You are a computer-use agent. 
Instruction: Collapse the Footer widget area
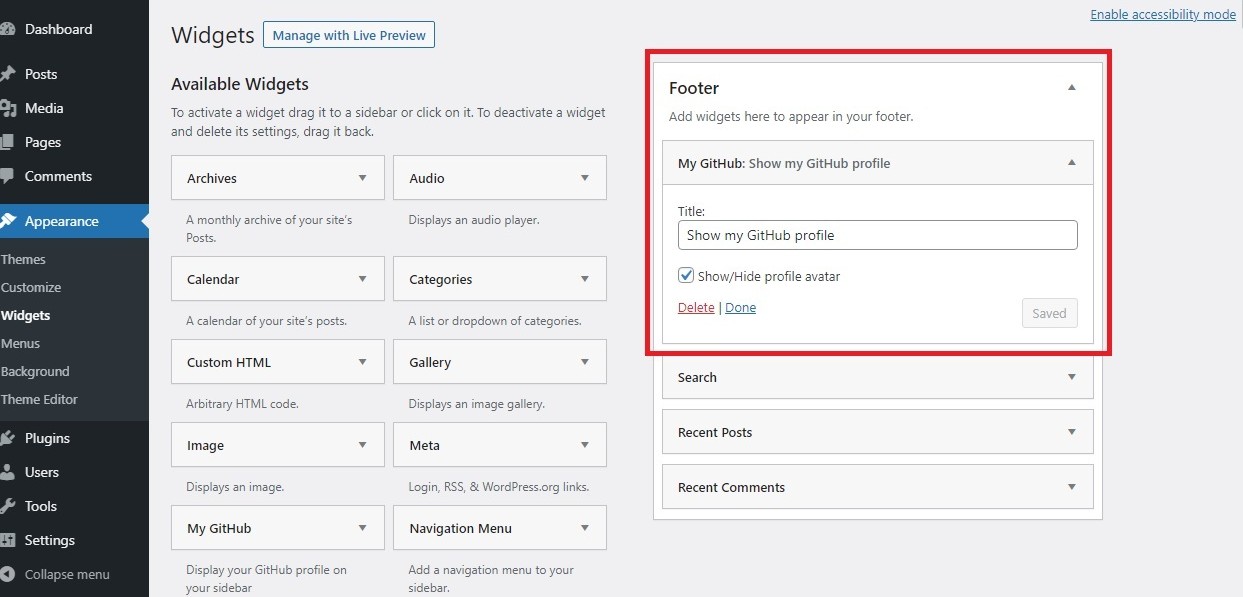pyautogui.click(x=1071, y=88)
